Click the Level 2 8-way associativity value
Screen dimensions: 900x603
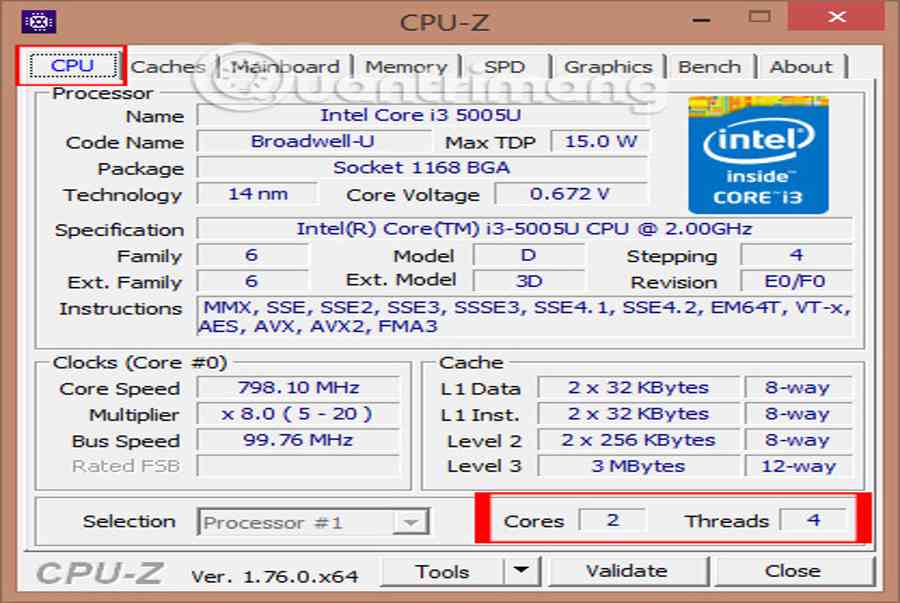tap(798, 440)
